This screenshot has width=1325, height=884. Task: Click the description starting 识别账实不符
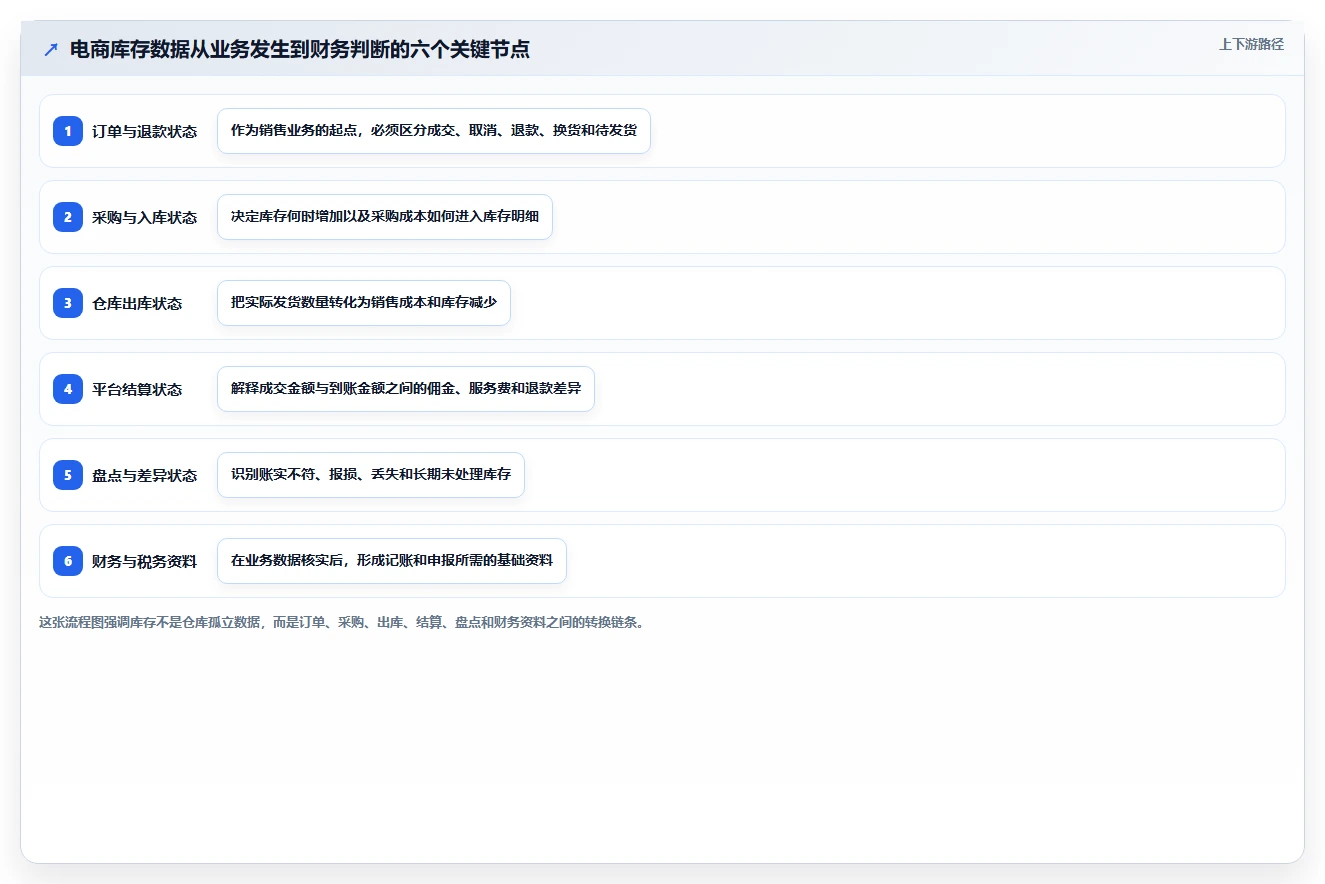pyautogui.click(x=371, y=475)
